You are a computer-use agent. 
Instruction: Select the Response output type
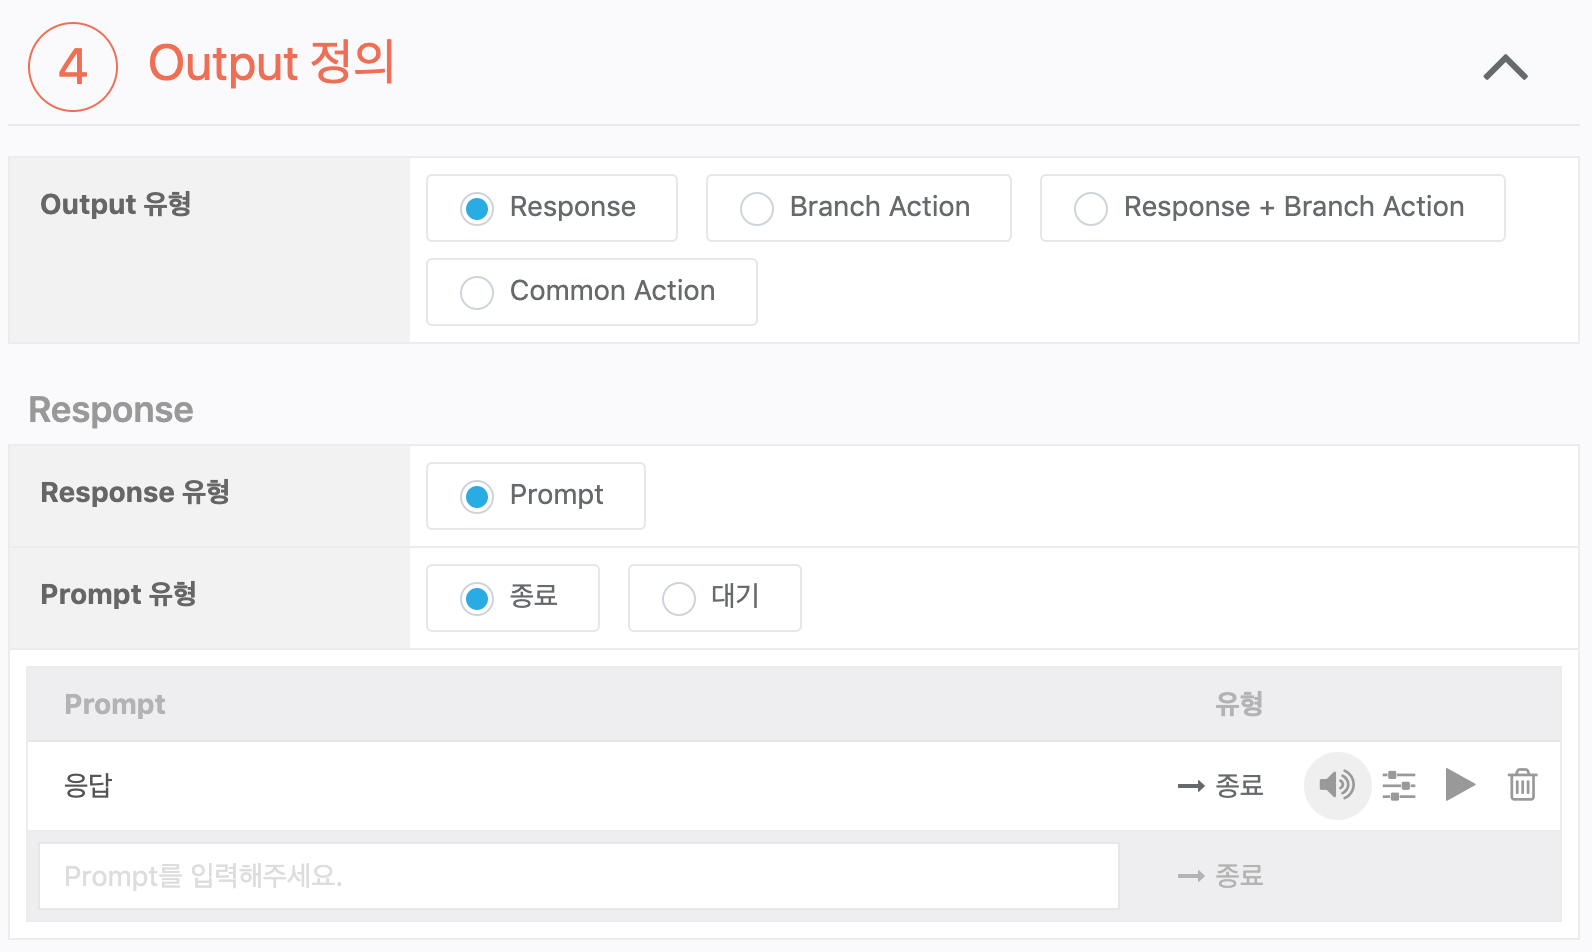click(x=477, y=208)
